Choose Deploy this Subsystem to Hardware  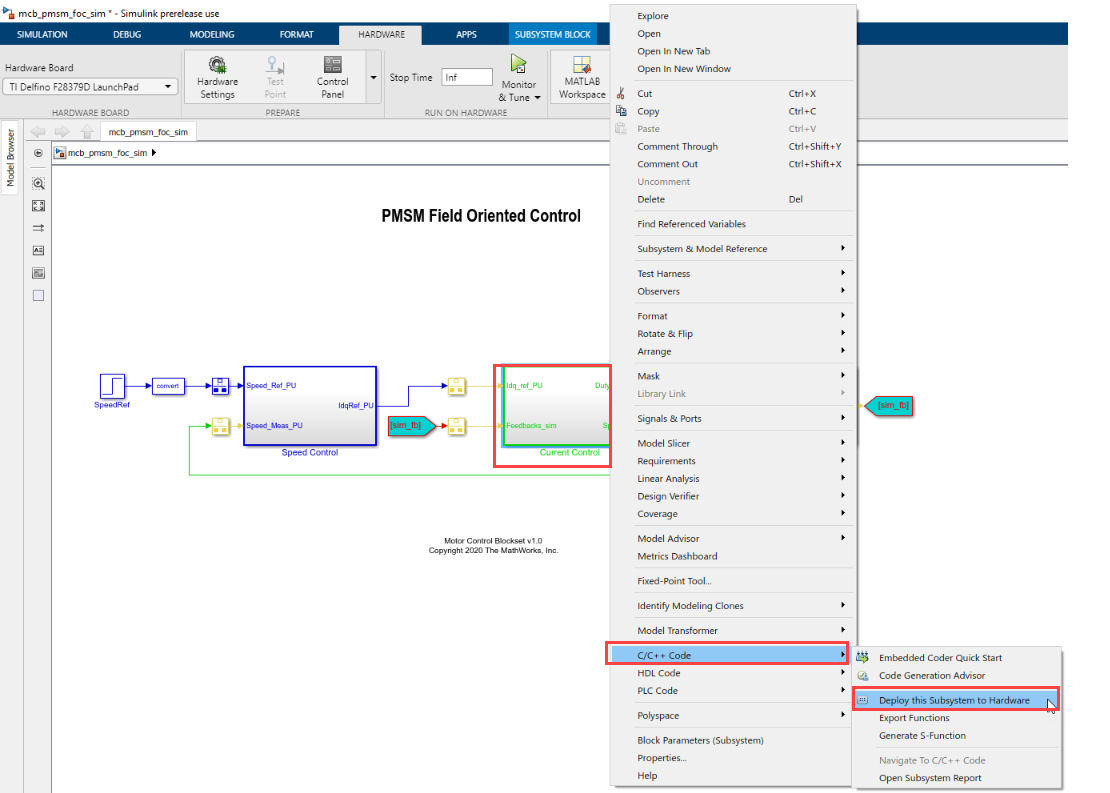(x=953, y=700)
